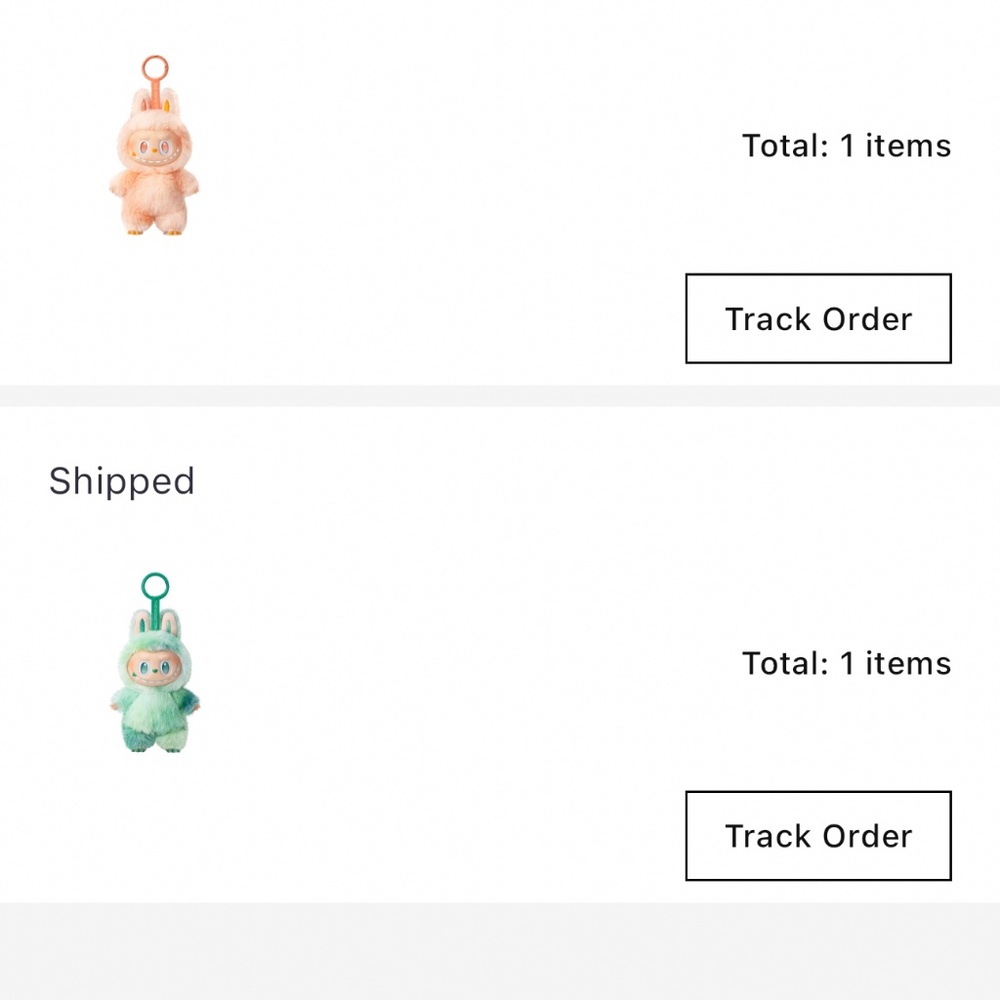Tap the gray area below the Shipped order
The width and height of the screenshot is (1000, 1000).
click(500, 951)
